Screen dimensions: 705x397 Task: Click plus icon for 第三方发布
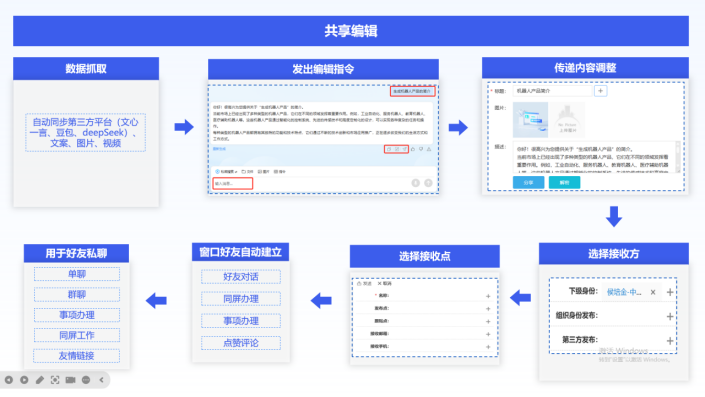(670, 341)
